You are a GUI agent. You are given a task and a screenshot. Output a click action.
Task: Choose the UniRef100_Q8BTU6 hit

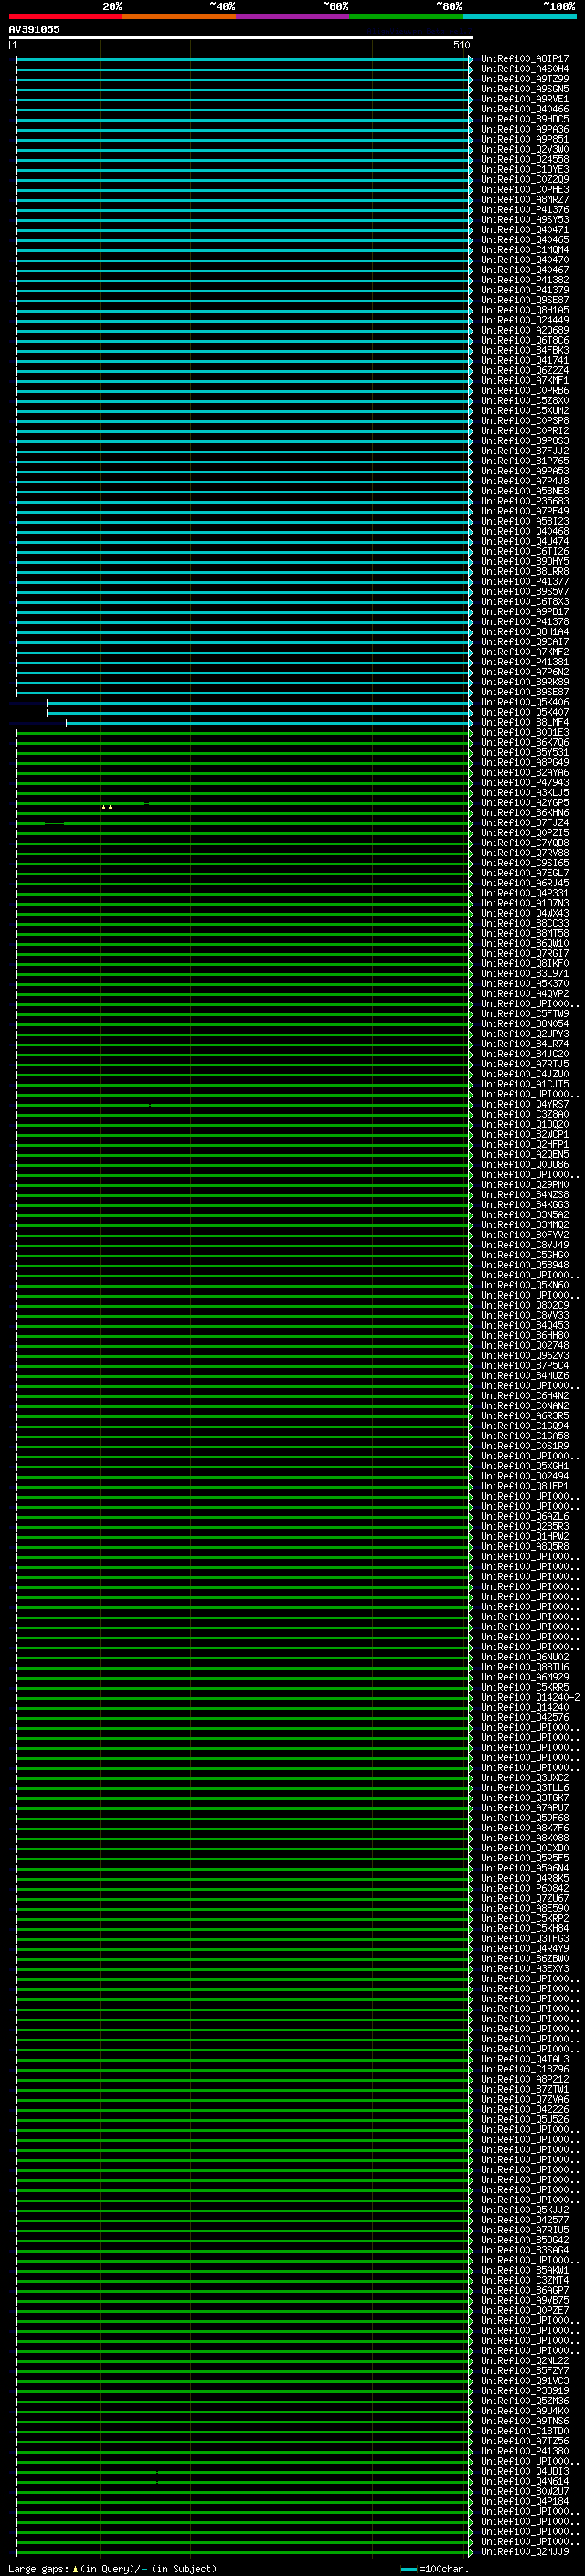[525, 1667]
